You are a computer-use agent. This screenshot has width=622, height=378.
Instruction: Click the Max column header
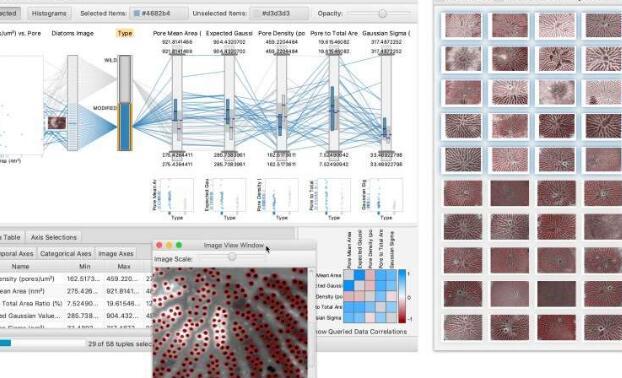point(124,267)
